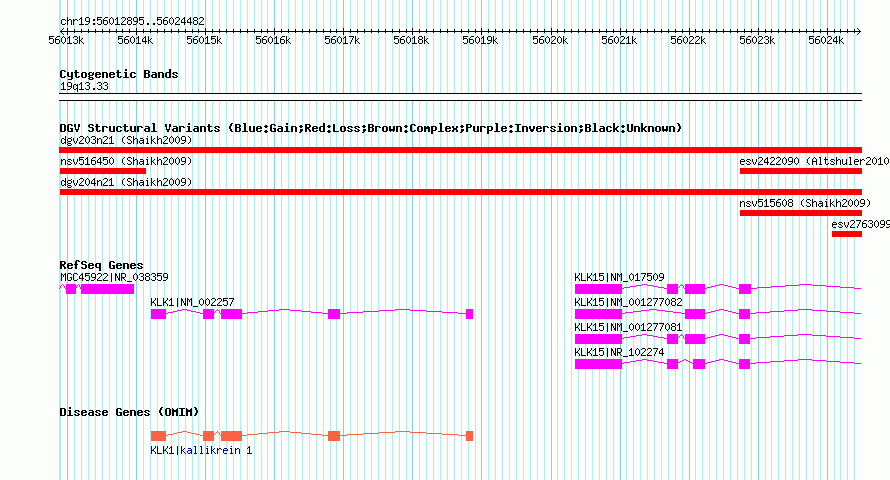Click the first magenta exon of KLK1 NM_002257

[x=158, y=314]
